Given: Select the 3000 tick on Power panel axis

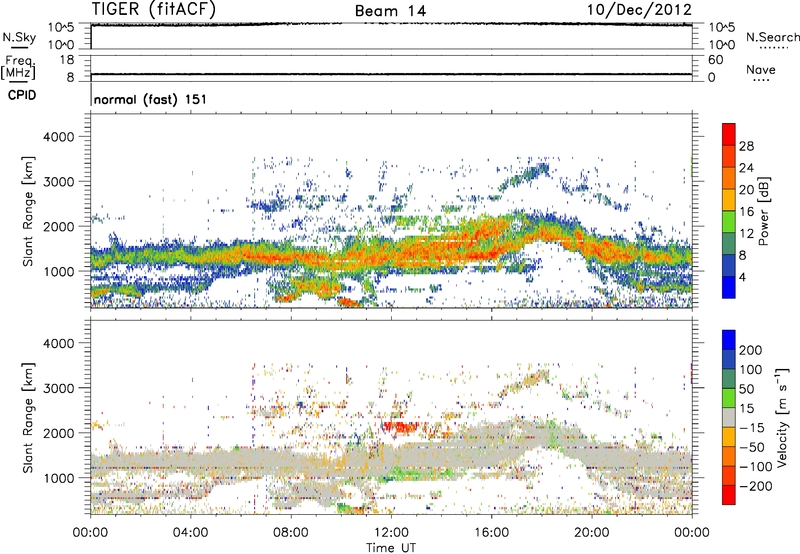Looking at the screenshot, I should 59,182.
